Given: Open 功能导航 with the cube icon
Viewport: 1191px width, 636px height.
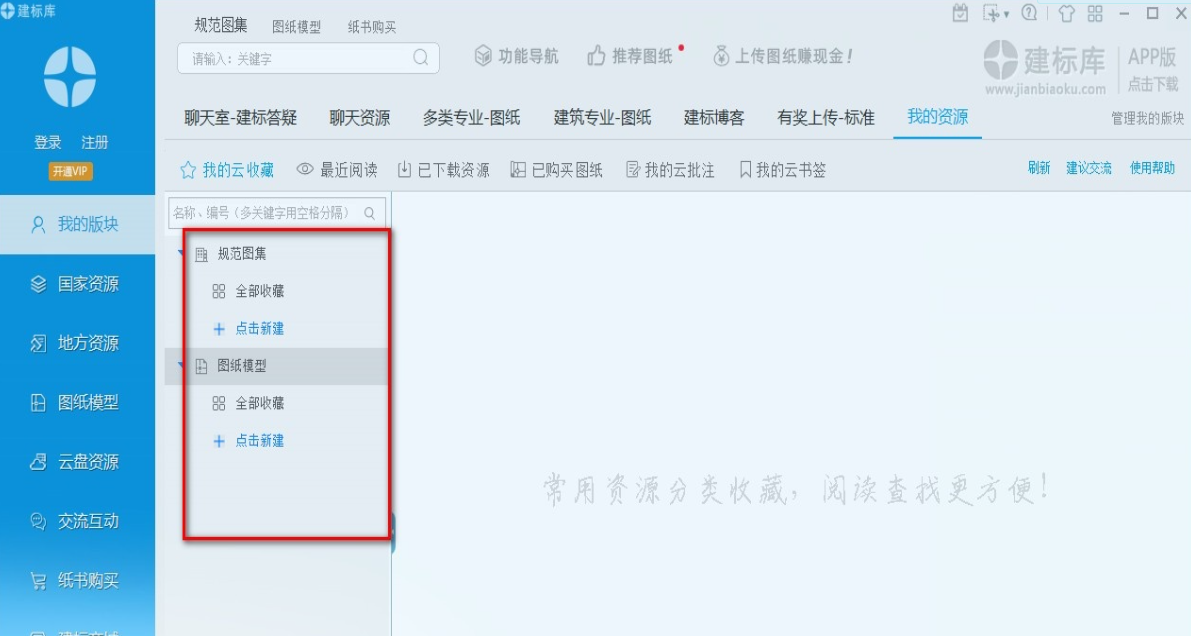Looking at the screenshot, I should tap(517, 55).
